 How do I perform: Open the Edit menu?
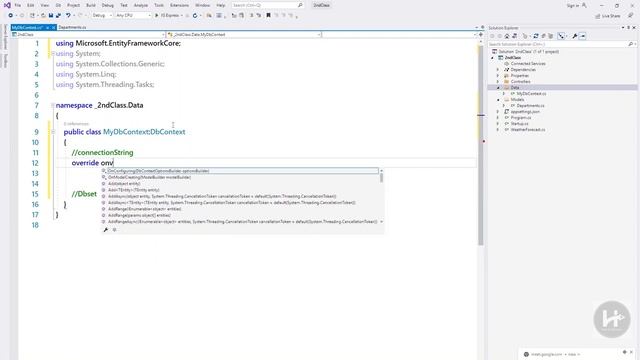(31, 5)
